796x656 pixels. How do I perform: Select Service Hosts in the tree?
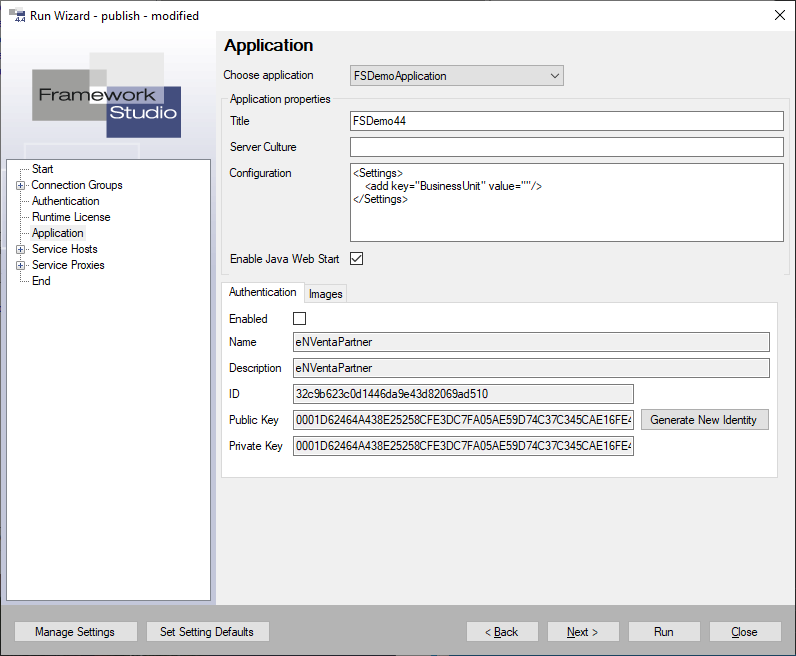coord(64,249)
